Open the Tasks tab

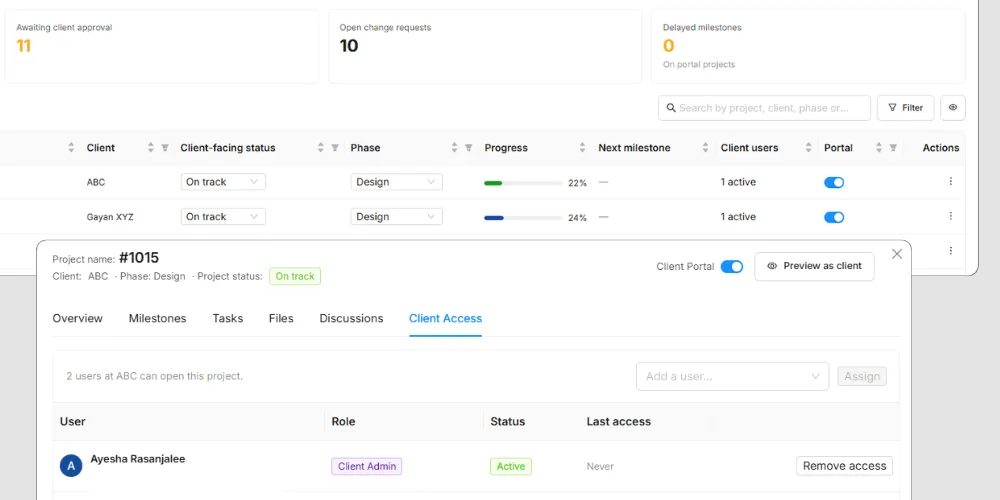(x=228, y=318)
